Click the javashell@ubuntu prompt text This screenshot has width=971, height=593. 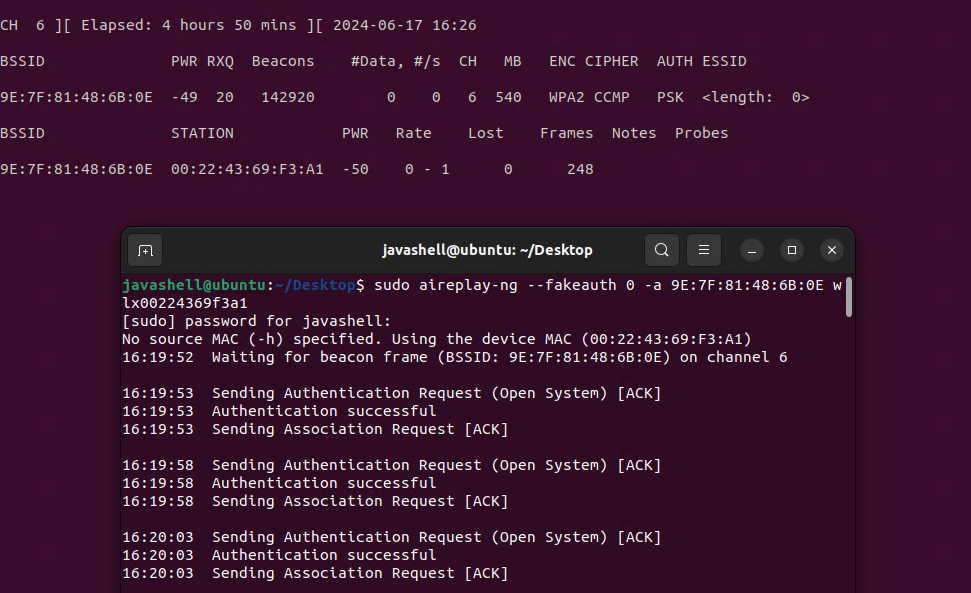pyautogui.click(x=194, y=285)
